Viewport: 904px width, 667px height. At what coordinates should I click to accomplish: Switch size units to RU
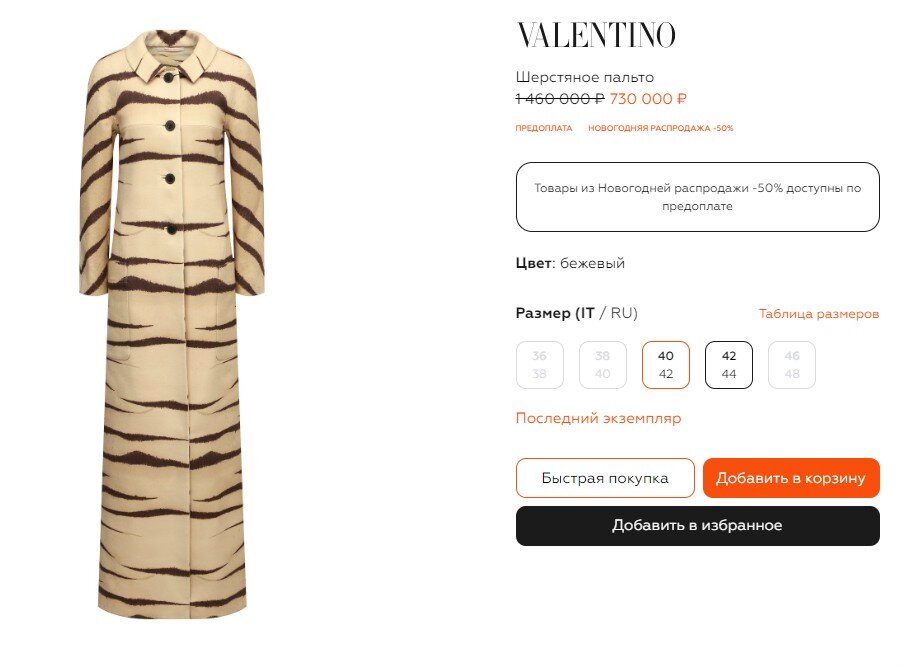[622, 313]
